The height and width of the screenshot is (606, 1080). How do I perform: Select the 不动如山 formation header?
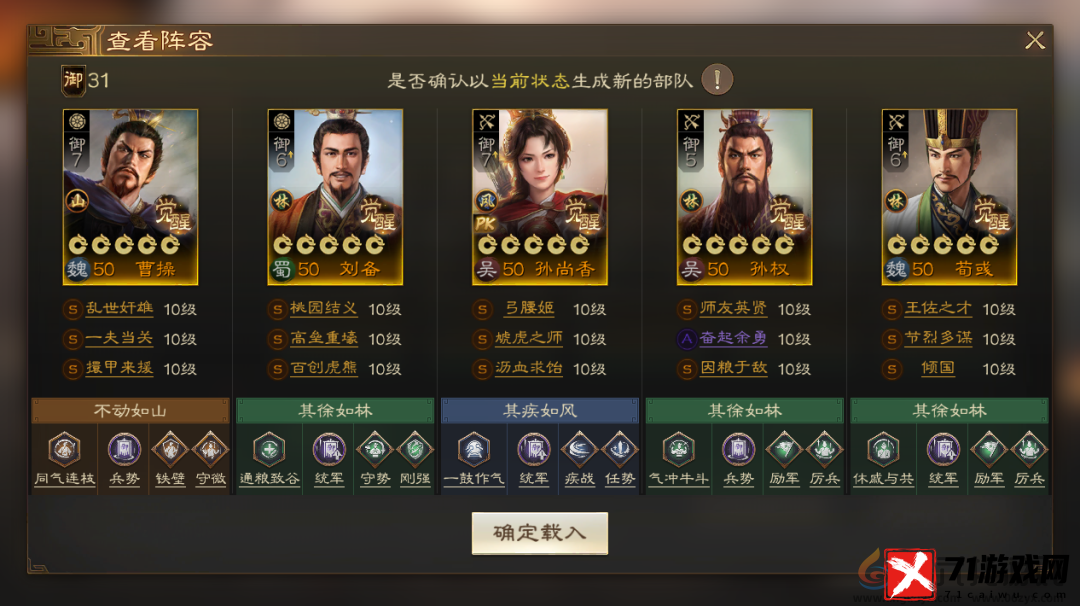point(130,410)
